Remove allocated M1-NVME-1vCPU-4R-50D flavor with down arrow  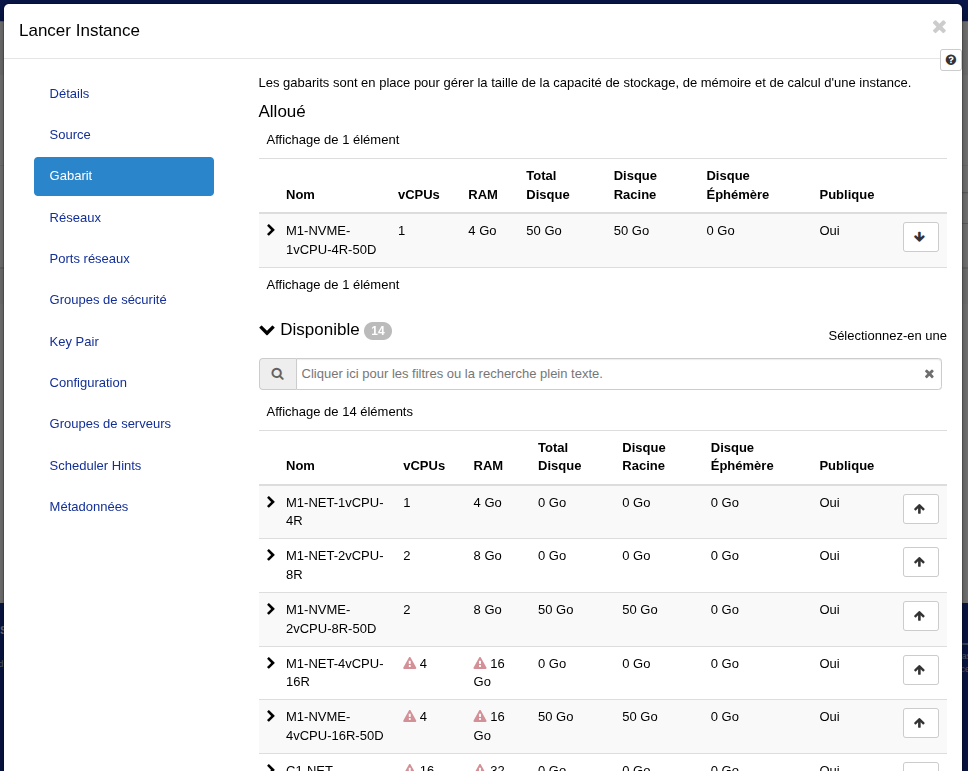[920, 237]
